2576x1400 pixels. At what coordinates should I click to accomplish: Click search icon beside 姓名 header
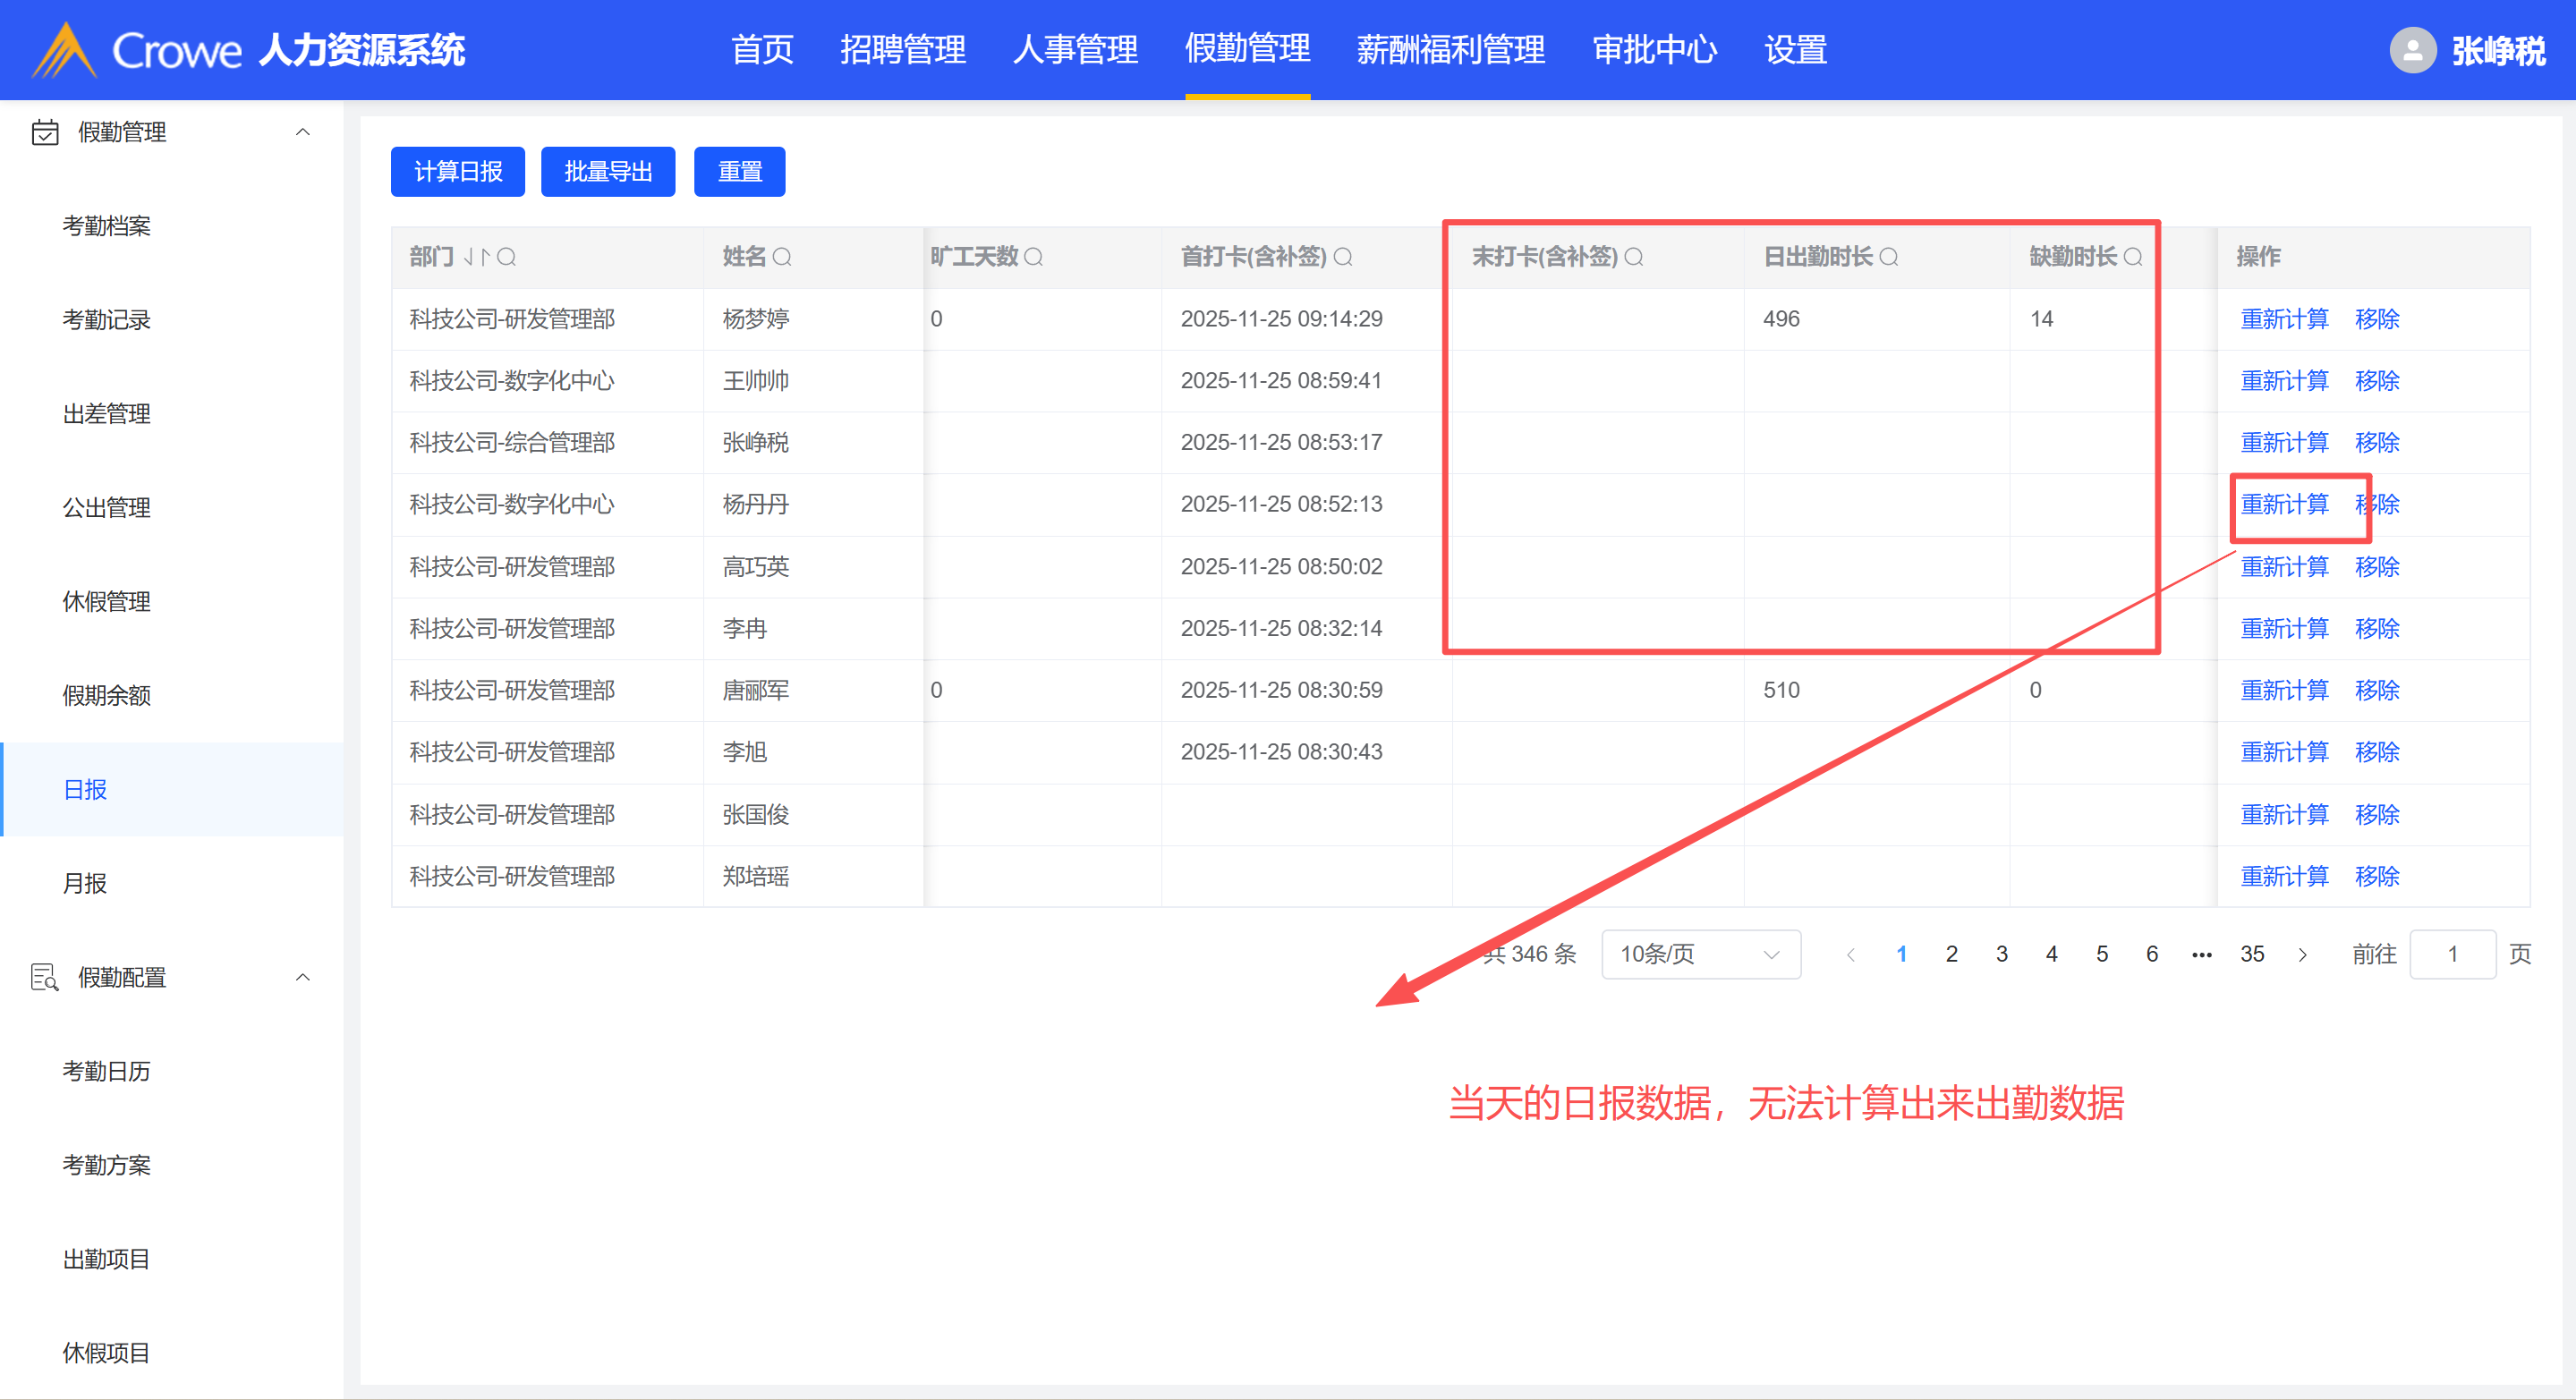click(782, 257)
